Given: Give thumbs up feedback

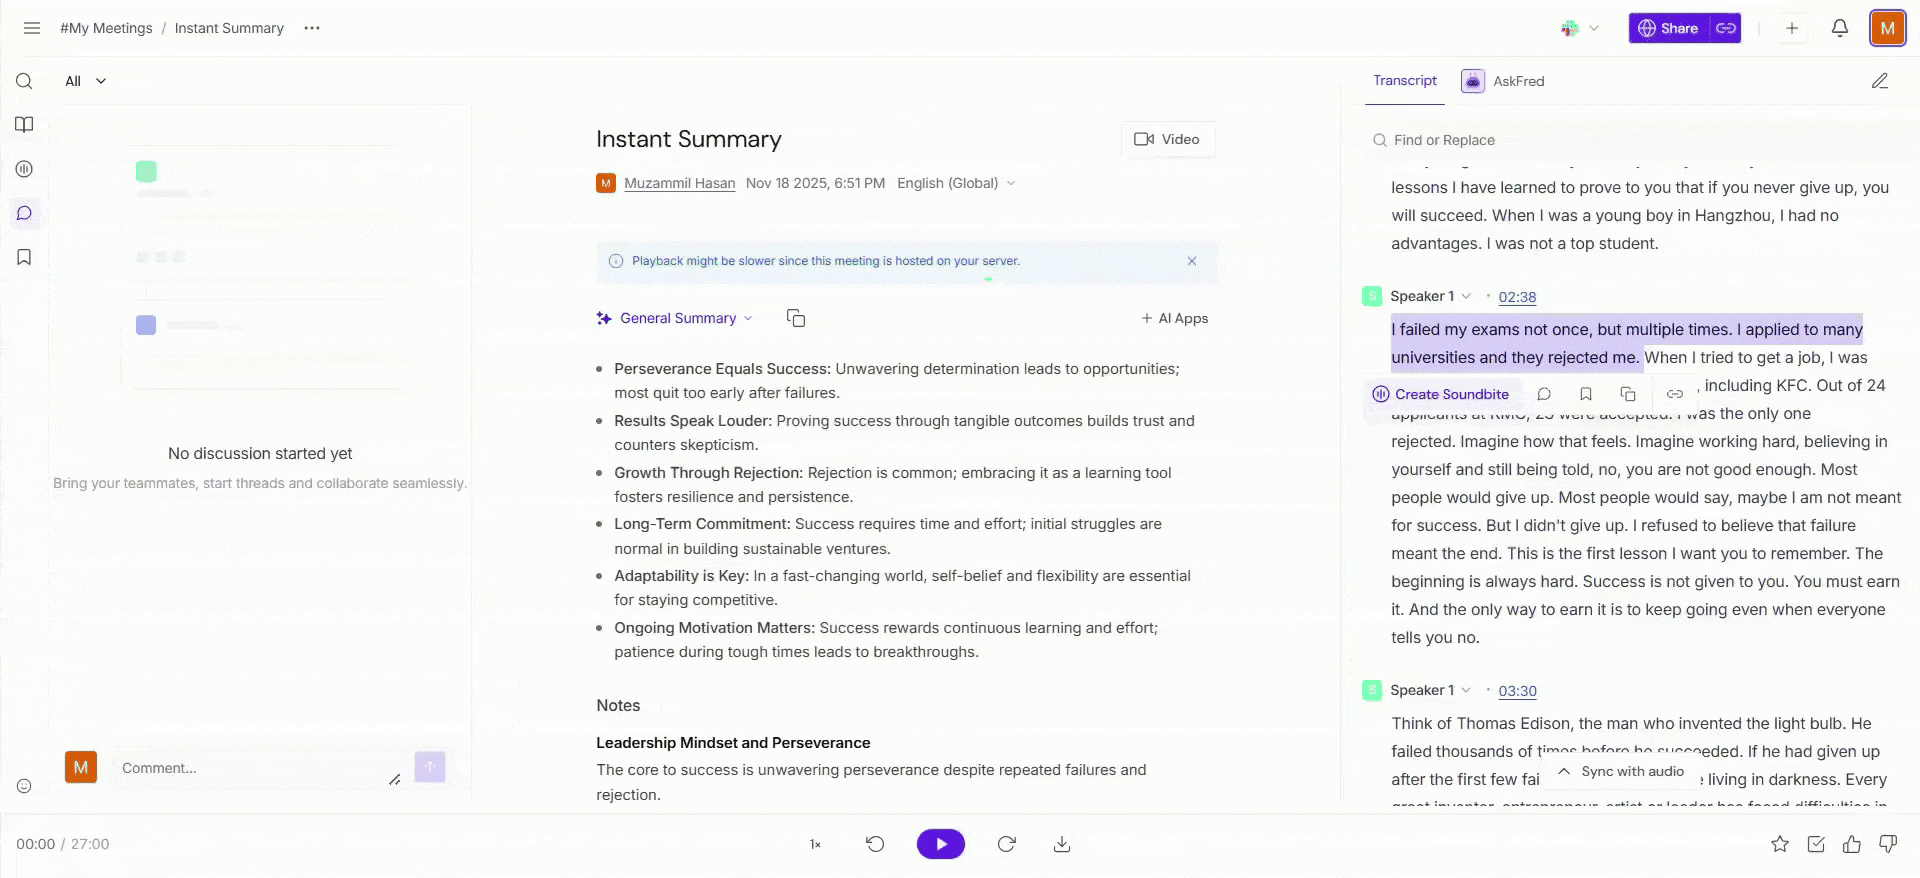Looking at the screenshot, I should coord(1852,844).
